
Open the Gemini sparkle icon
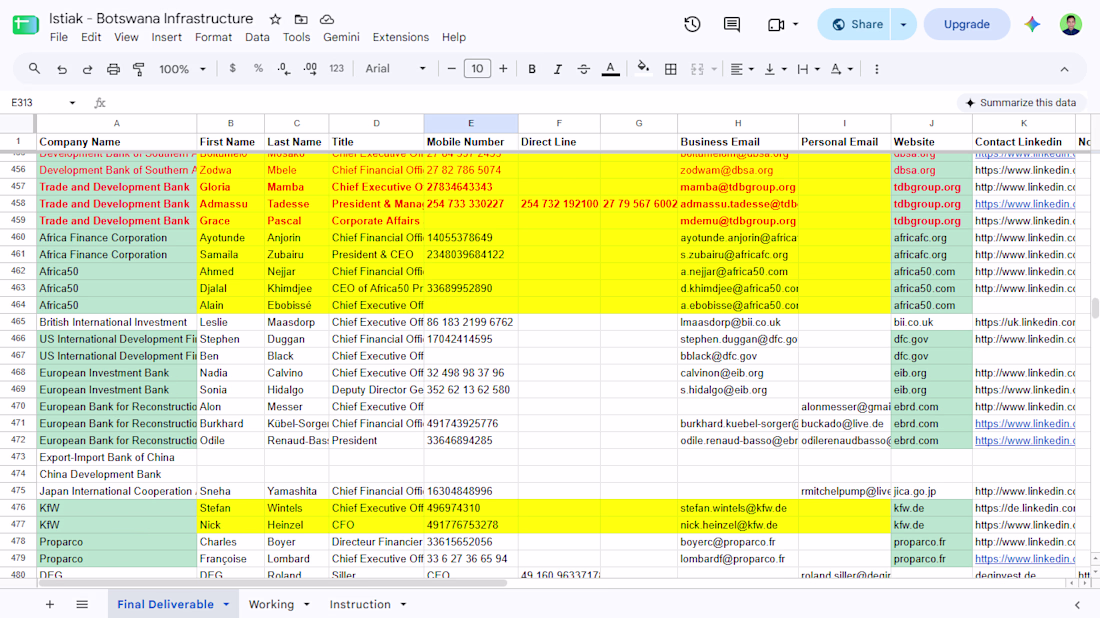point(1032,25)
